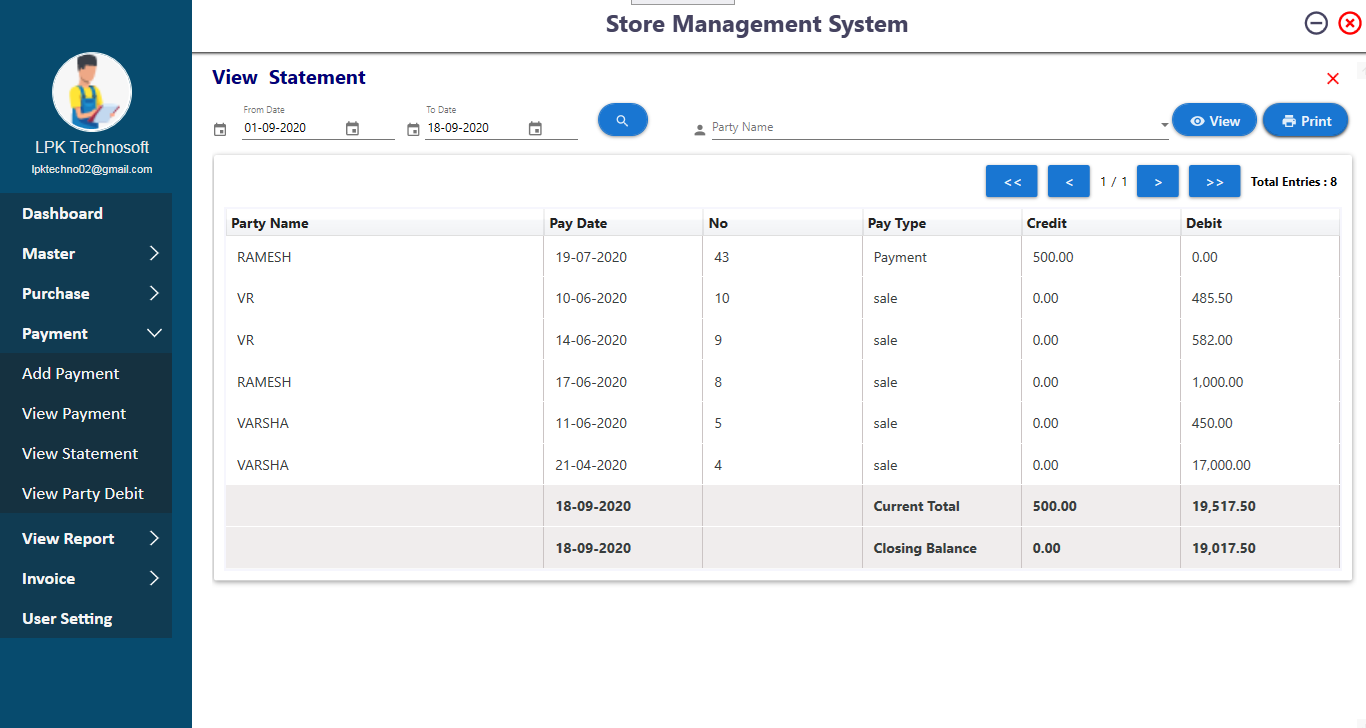Go to last page with >> button
The image size is (1366, 728).
click(1214, 182)
